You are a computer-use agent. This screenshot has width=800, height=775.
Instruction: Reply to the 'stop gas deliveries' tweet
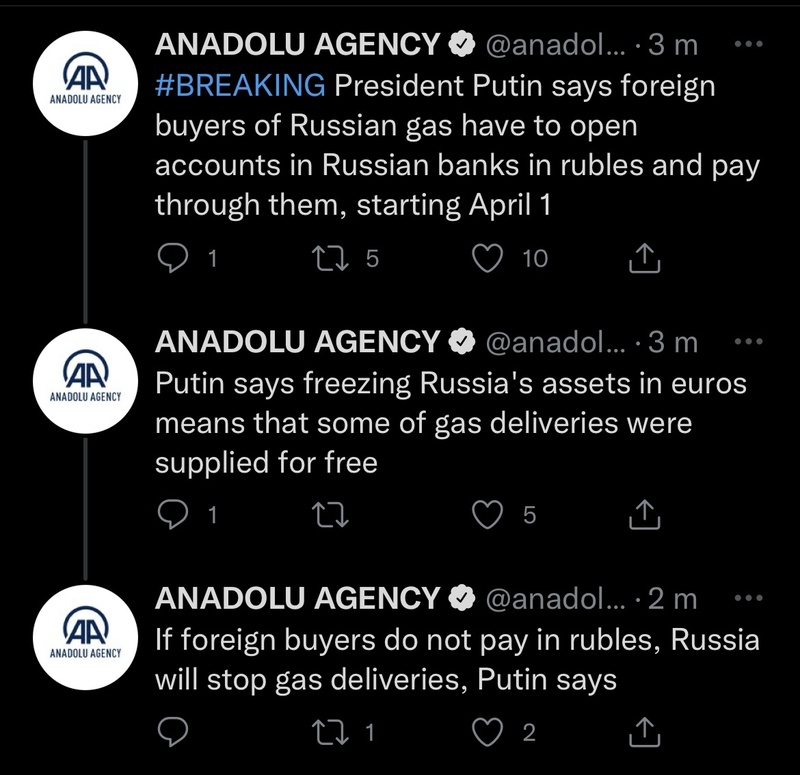(175, 732)
